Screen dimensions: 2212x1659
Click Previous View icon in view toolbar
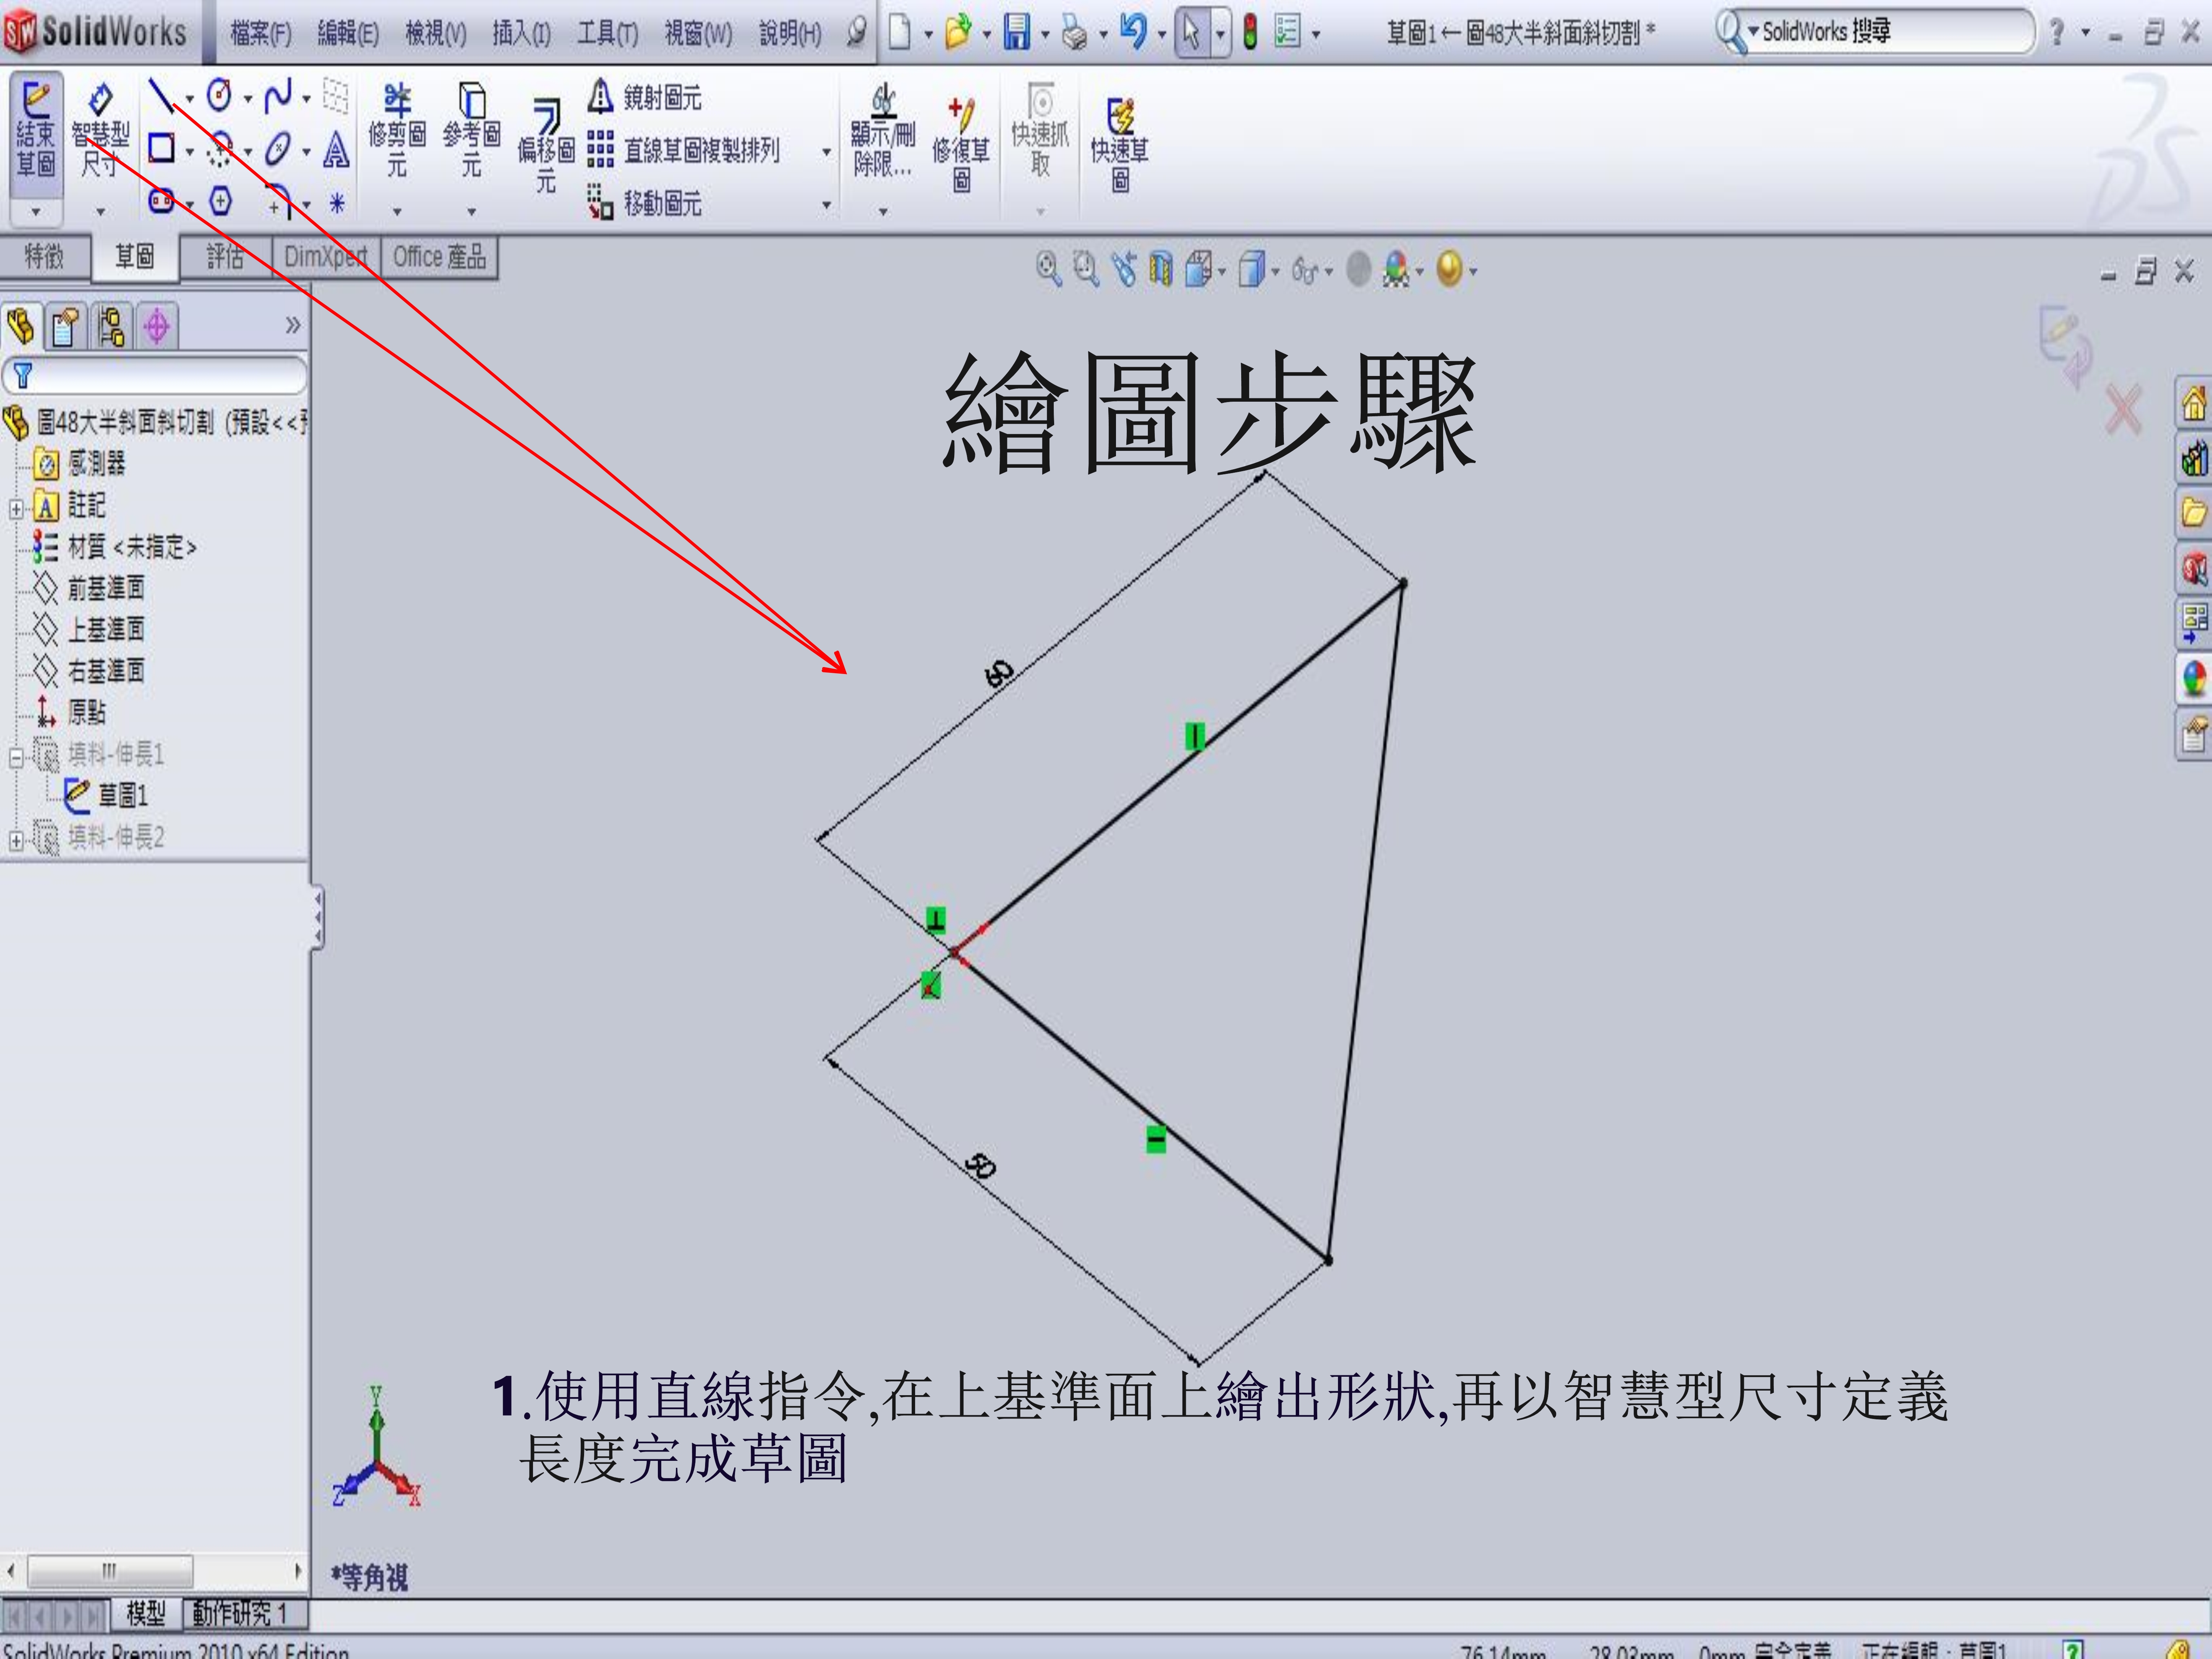click(x=1124, y=268)
